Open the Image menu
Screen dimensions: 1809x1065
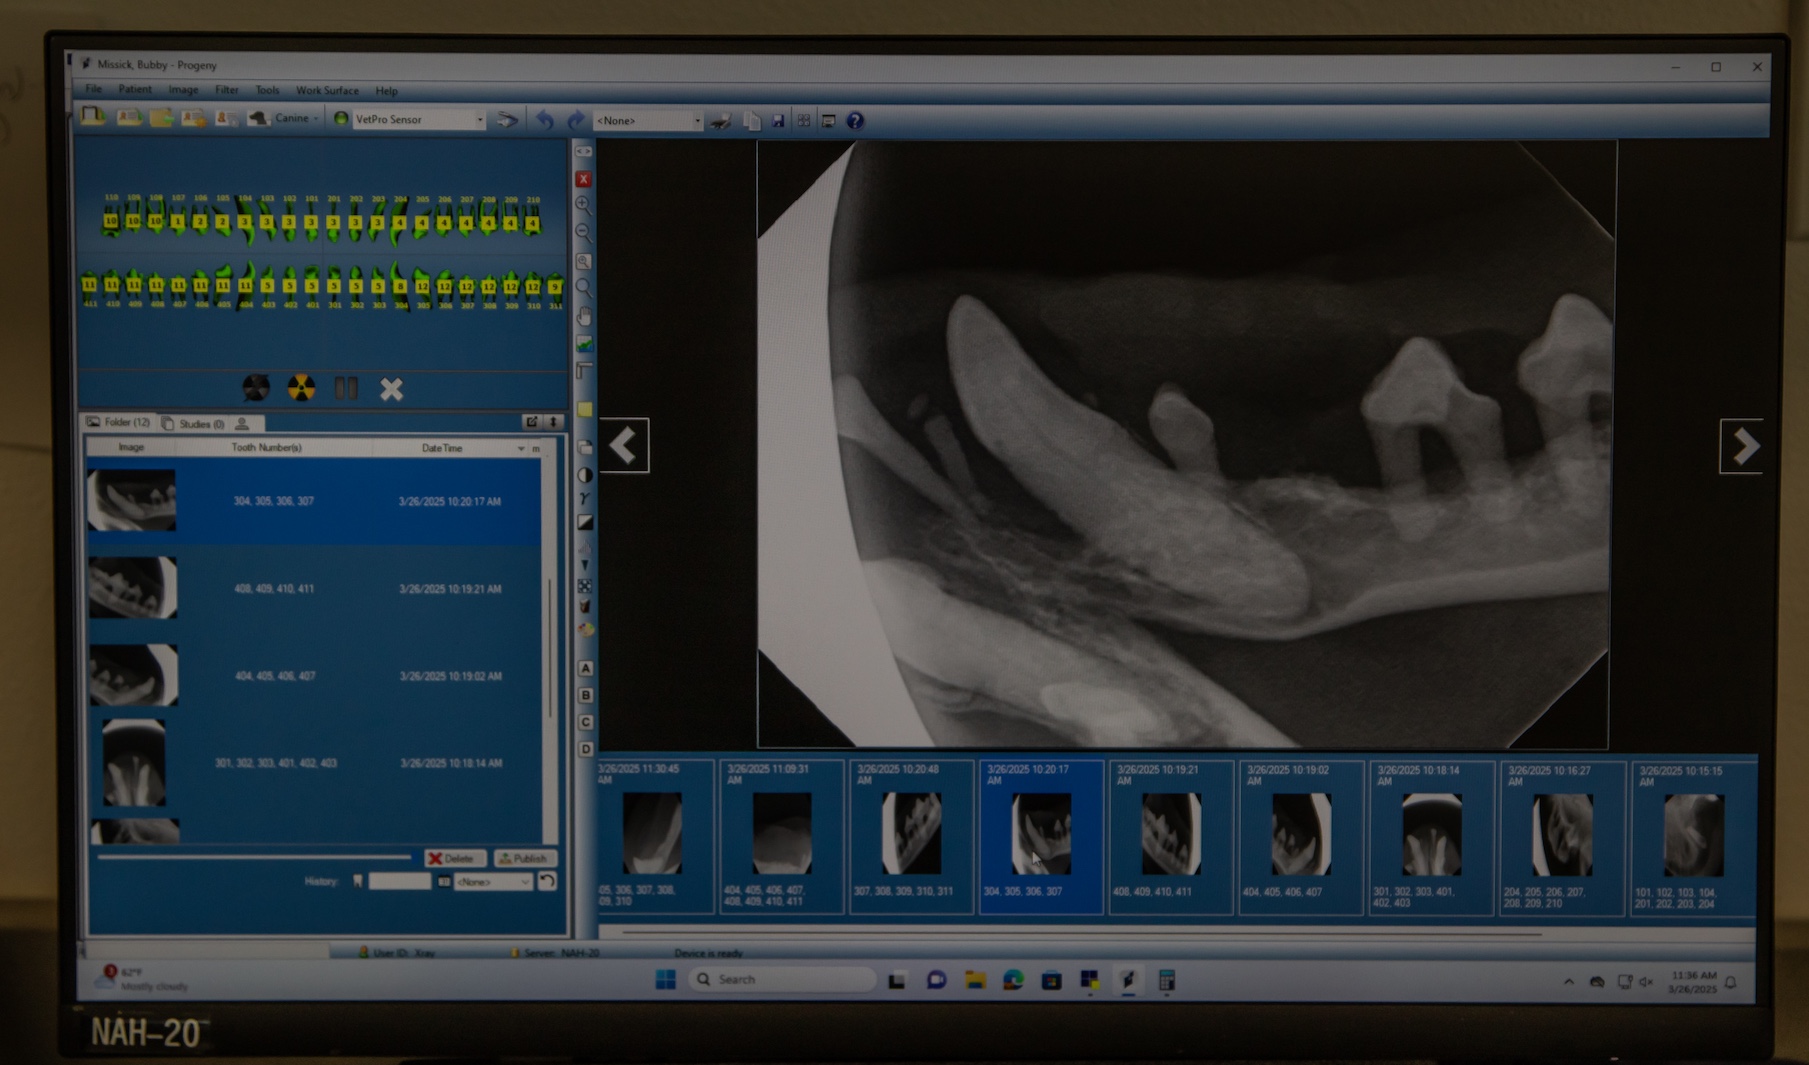click(x=183, y=90)
